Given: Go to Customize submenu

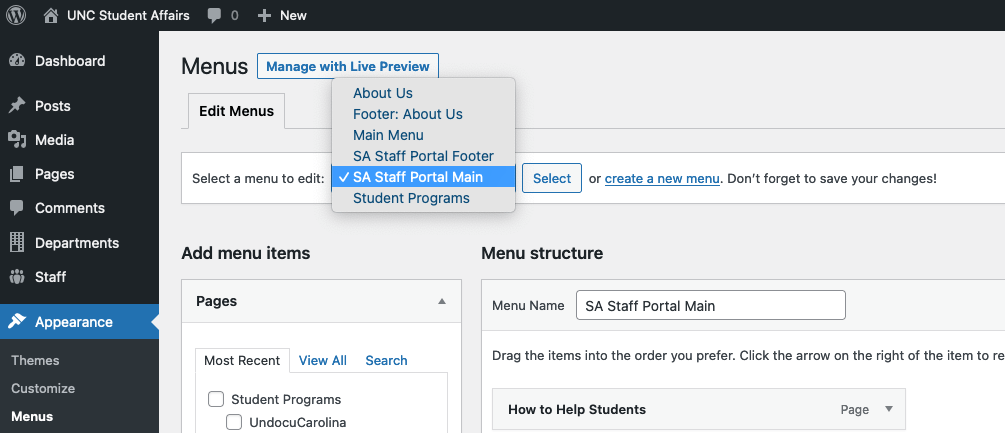Looking at the screenshot, I should tap(43, 388).
